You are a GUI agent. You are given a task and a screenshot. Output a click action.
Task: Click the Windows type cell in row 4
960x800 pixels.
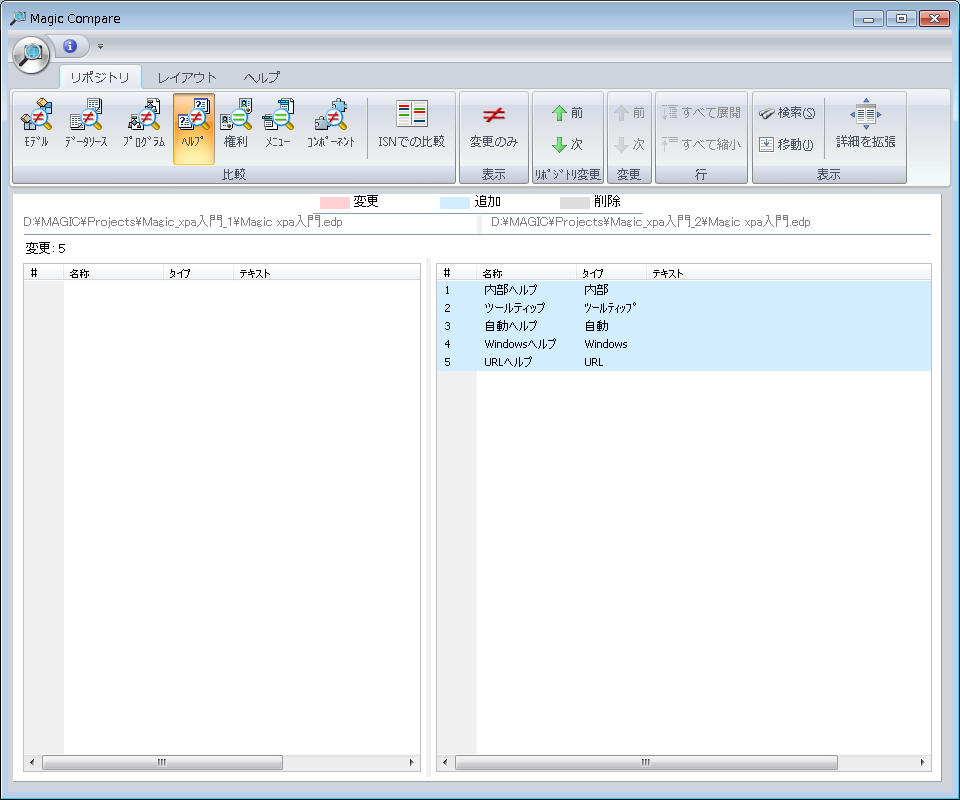(606, 344)
